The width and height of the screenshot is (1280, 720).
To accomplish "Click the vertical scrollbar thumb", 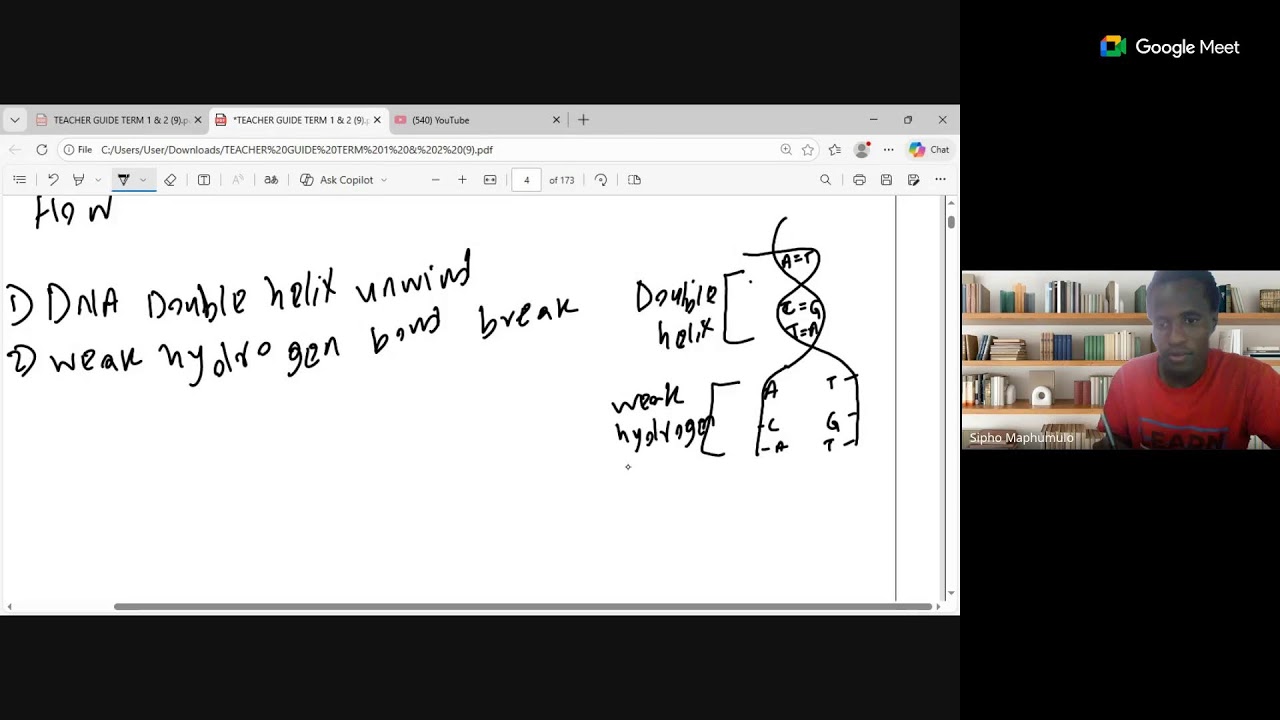I will click(x=950, y=221).
